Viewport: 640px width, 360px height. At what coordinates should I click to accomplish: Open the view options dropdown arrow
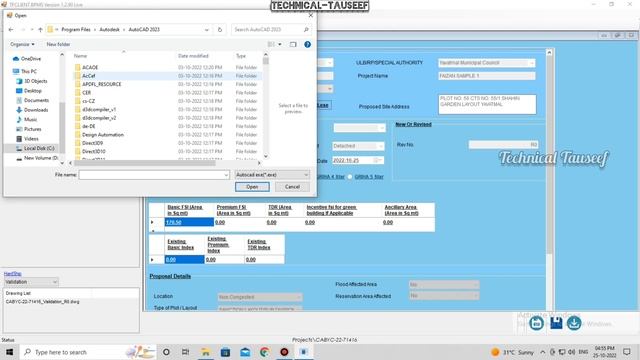pos(280,44)
